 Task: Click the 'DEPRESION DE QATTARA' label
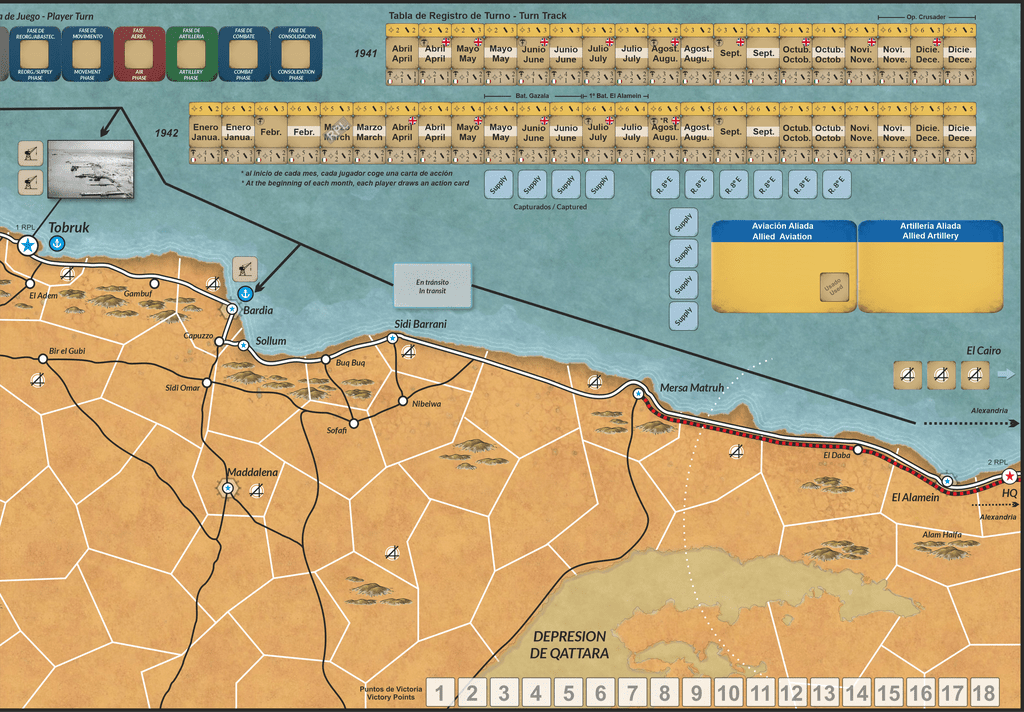570,645
